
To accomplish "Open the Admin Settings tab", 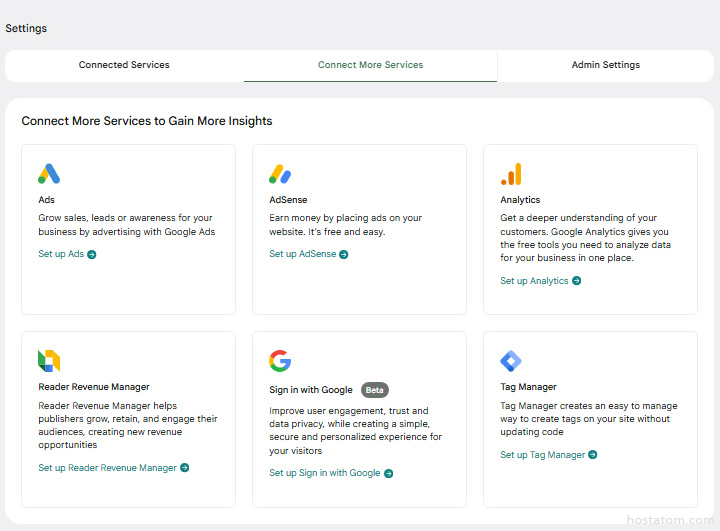I will 606,65.
